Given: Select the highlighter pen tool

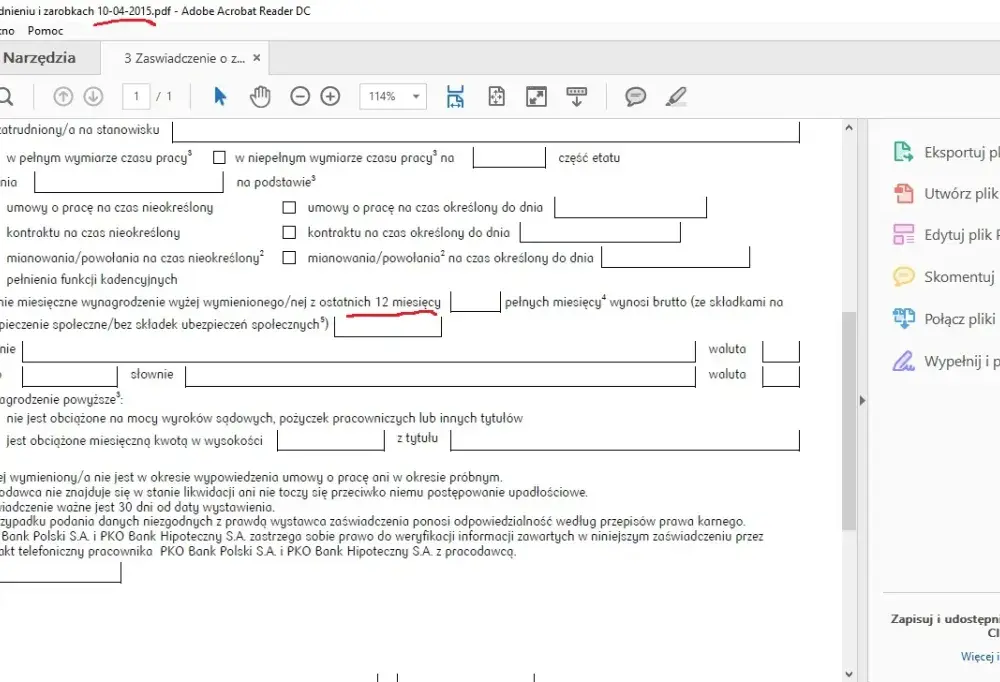Looking at the screenshot, I should click(x=675, y=96).
